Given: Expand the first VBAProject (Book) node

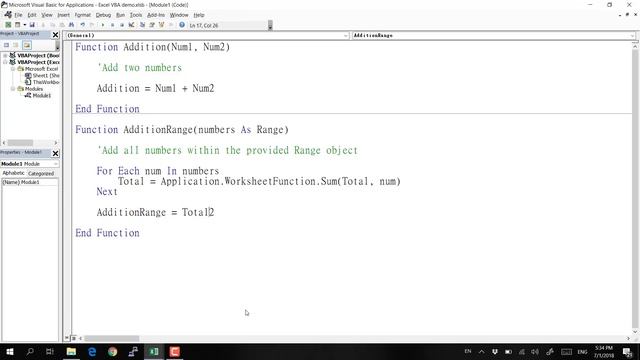Looking at the screenshot, I should coord(5,55).
